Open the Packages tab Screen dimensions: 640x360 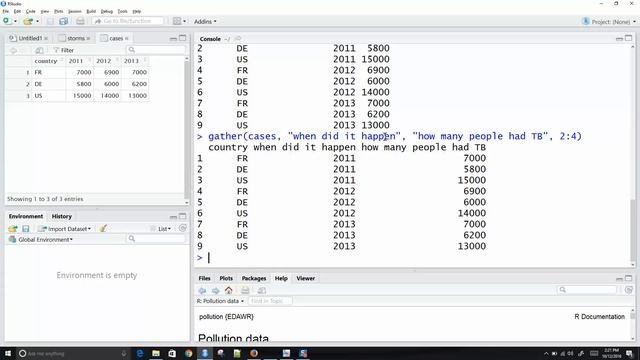pyautogui.click(x=254, y=278)
